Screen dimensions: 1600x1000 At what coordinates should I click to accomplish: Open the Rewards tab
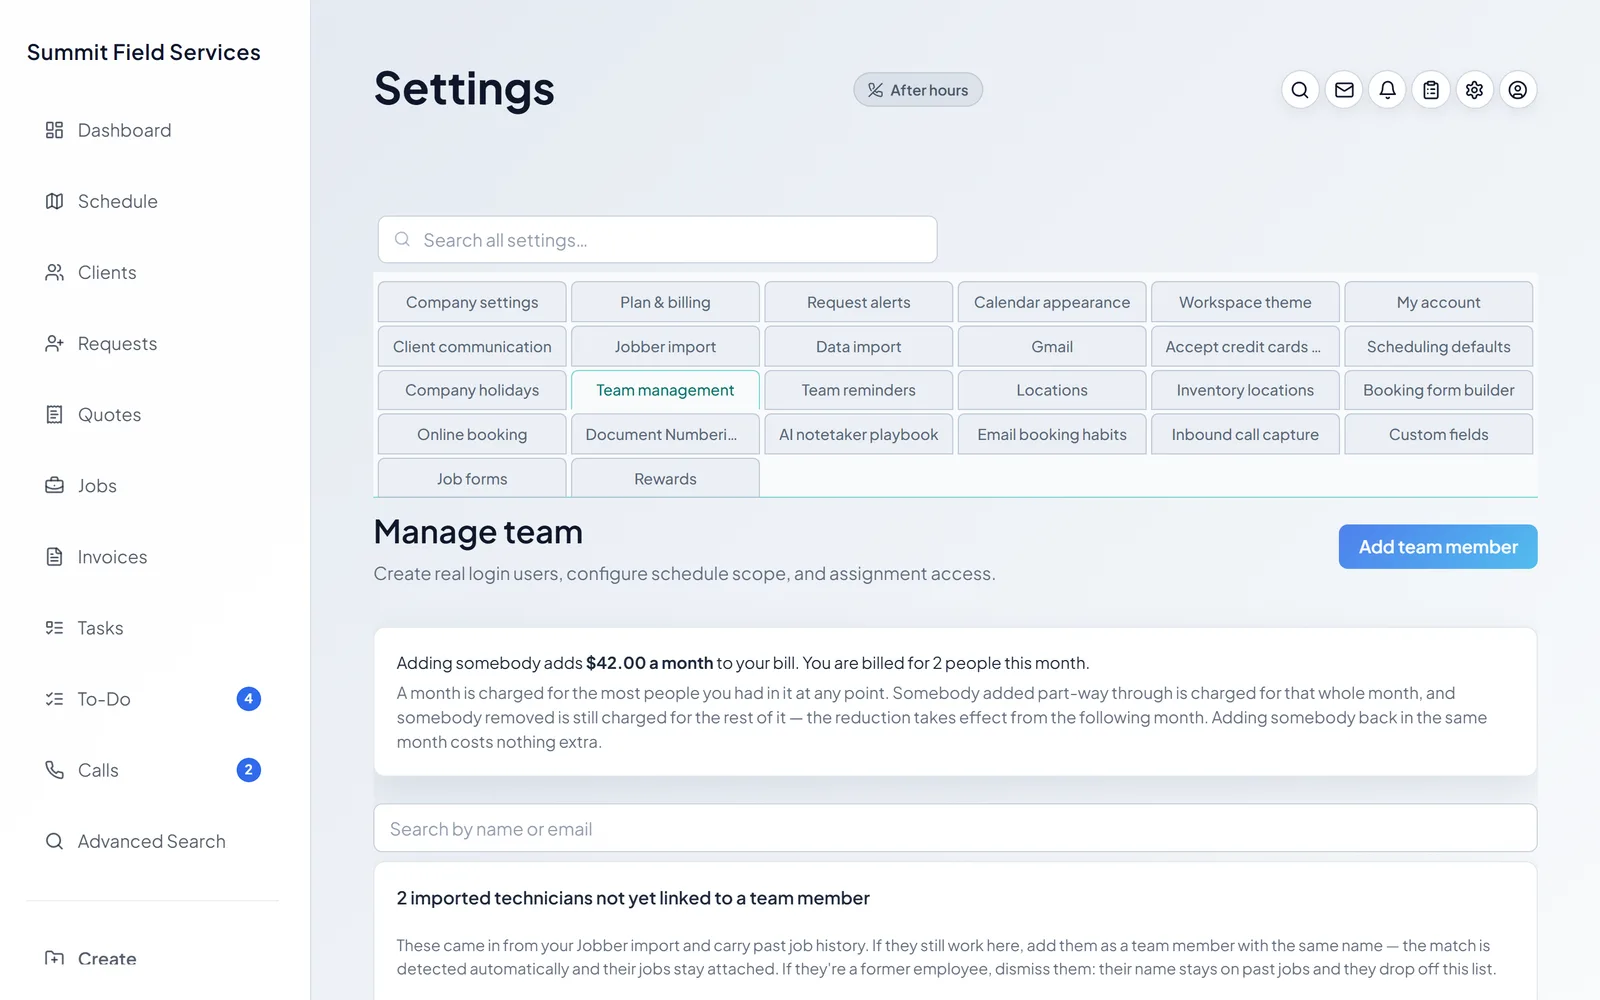point(665,478)
